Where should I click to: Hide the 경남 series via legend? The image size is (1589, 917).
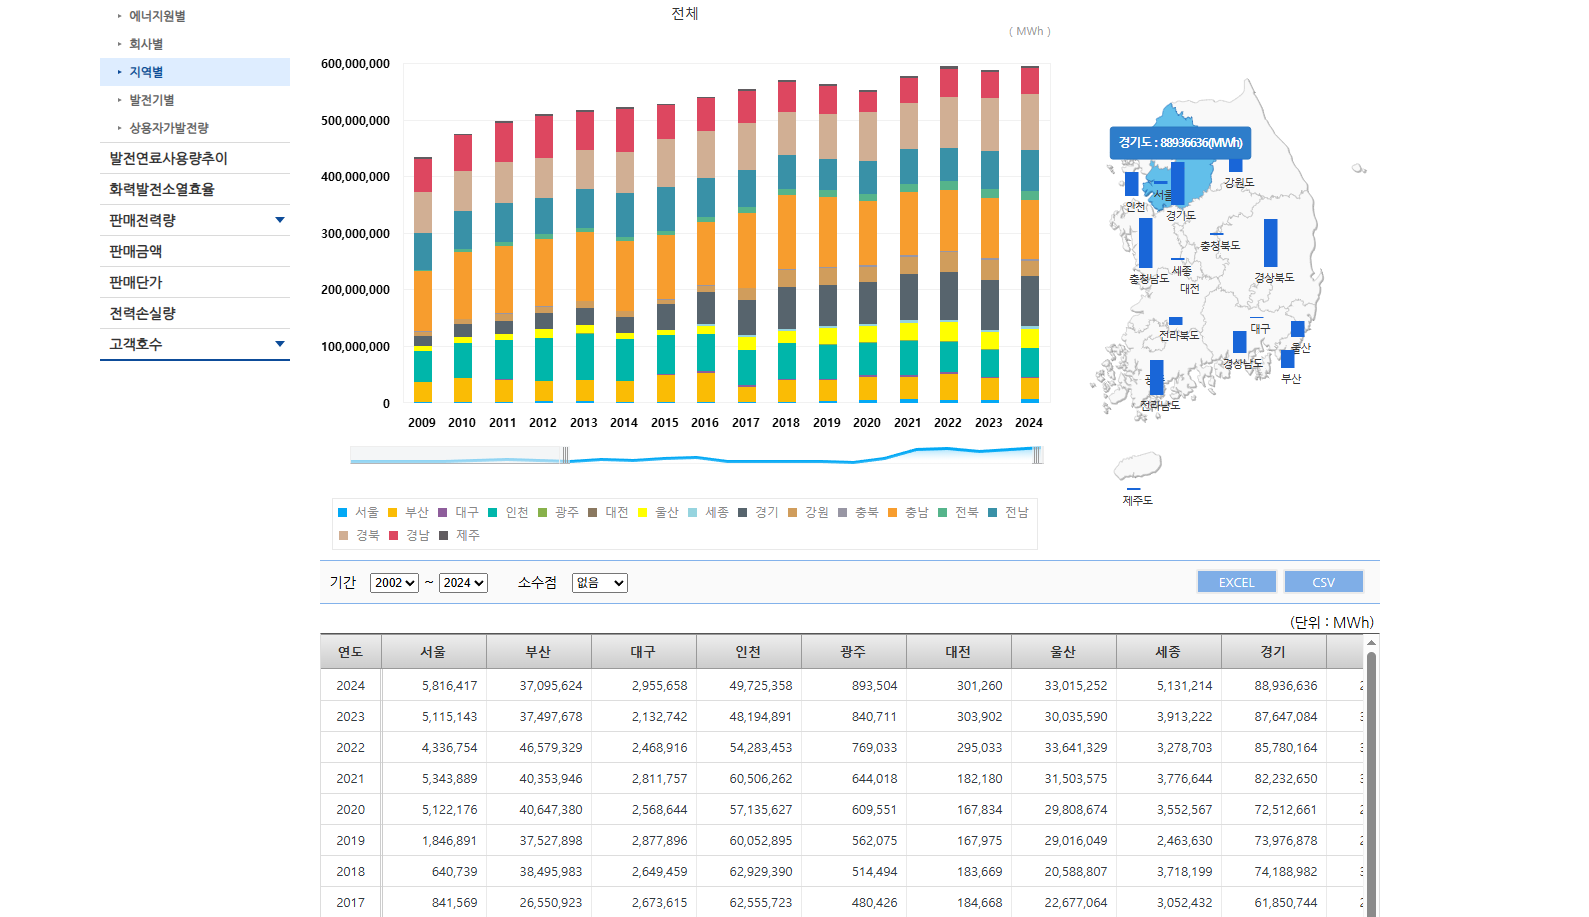(x=409, y=535)
